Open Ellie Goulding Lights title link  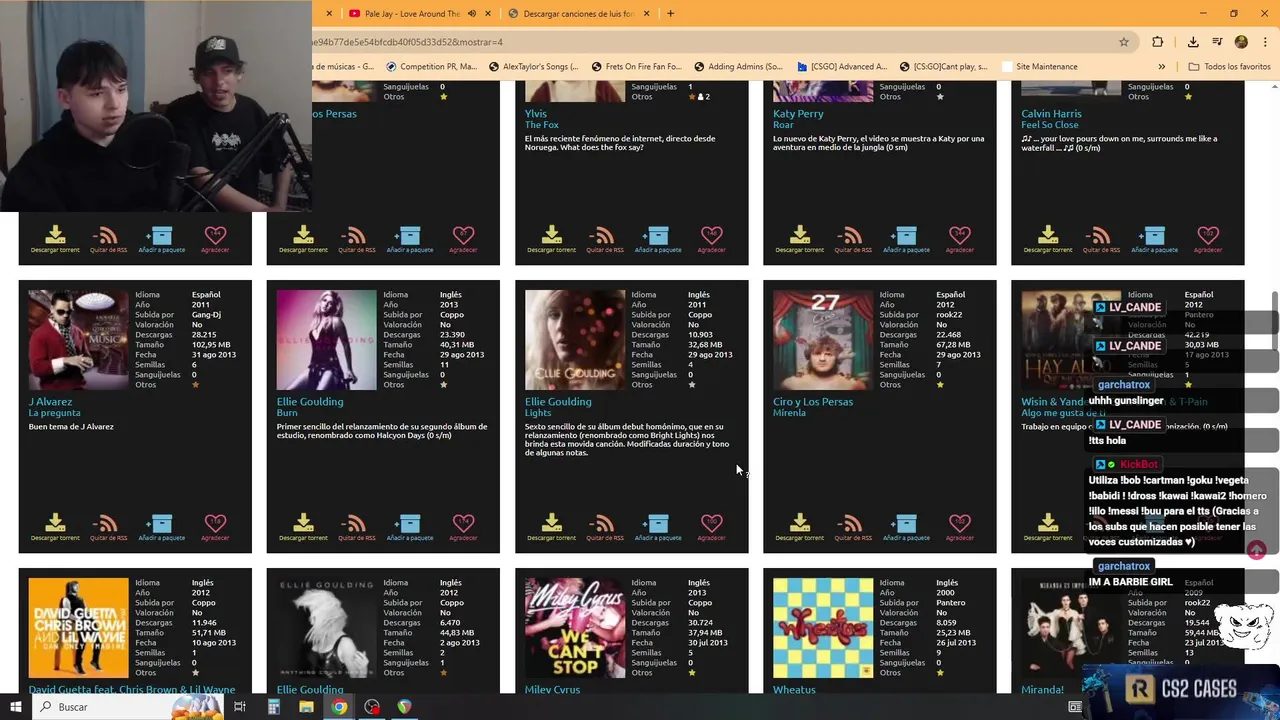538,413
